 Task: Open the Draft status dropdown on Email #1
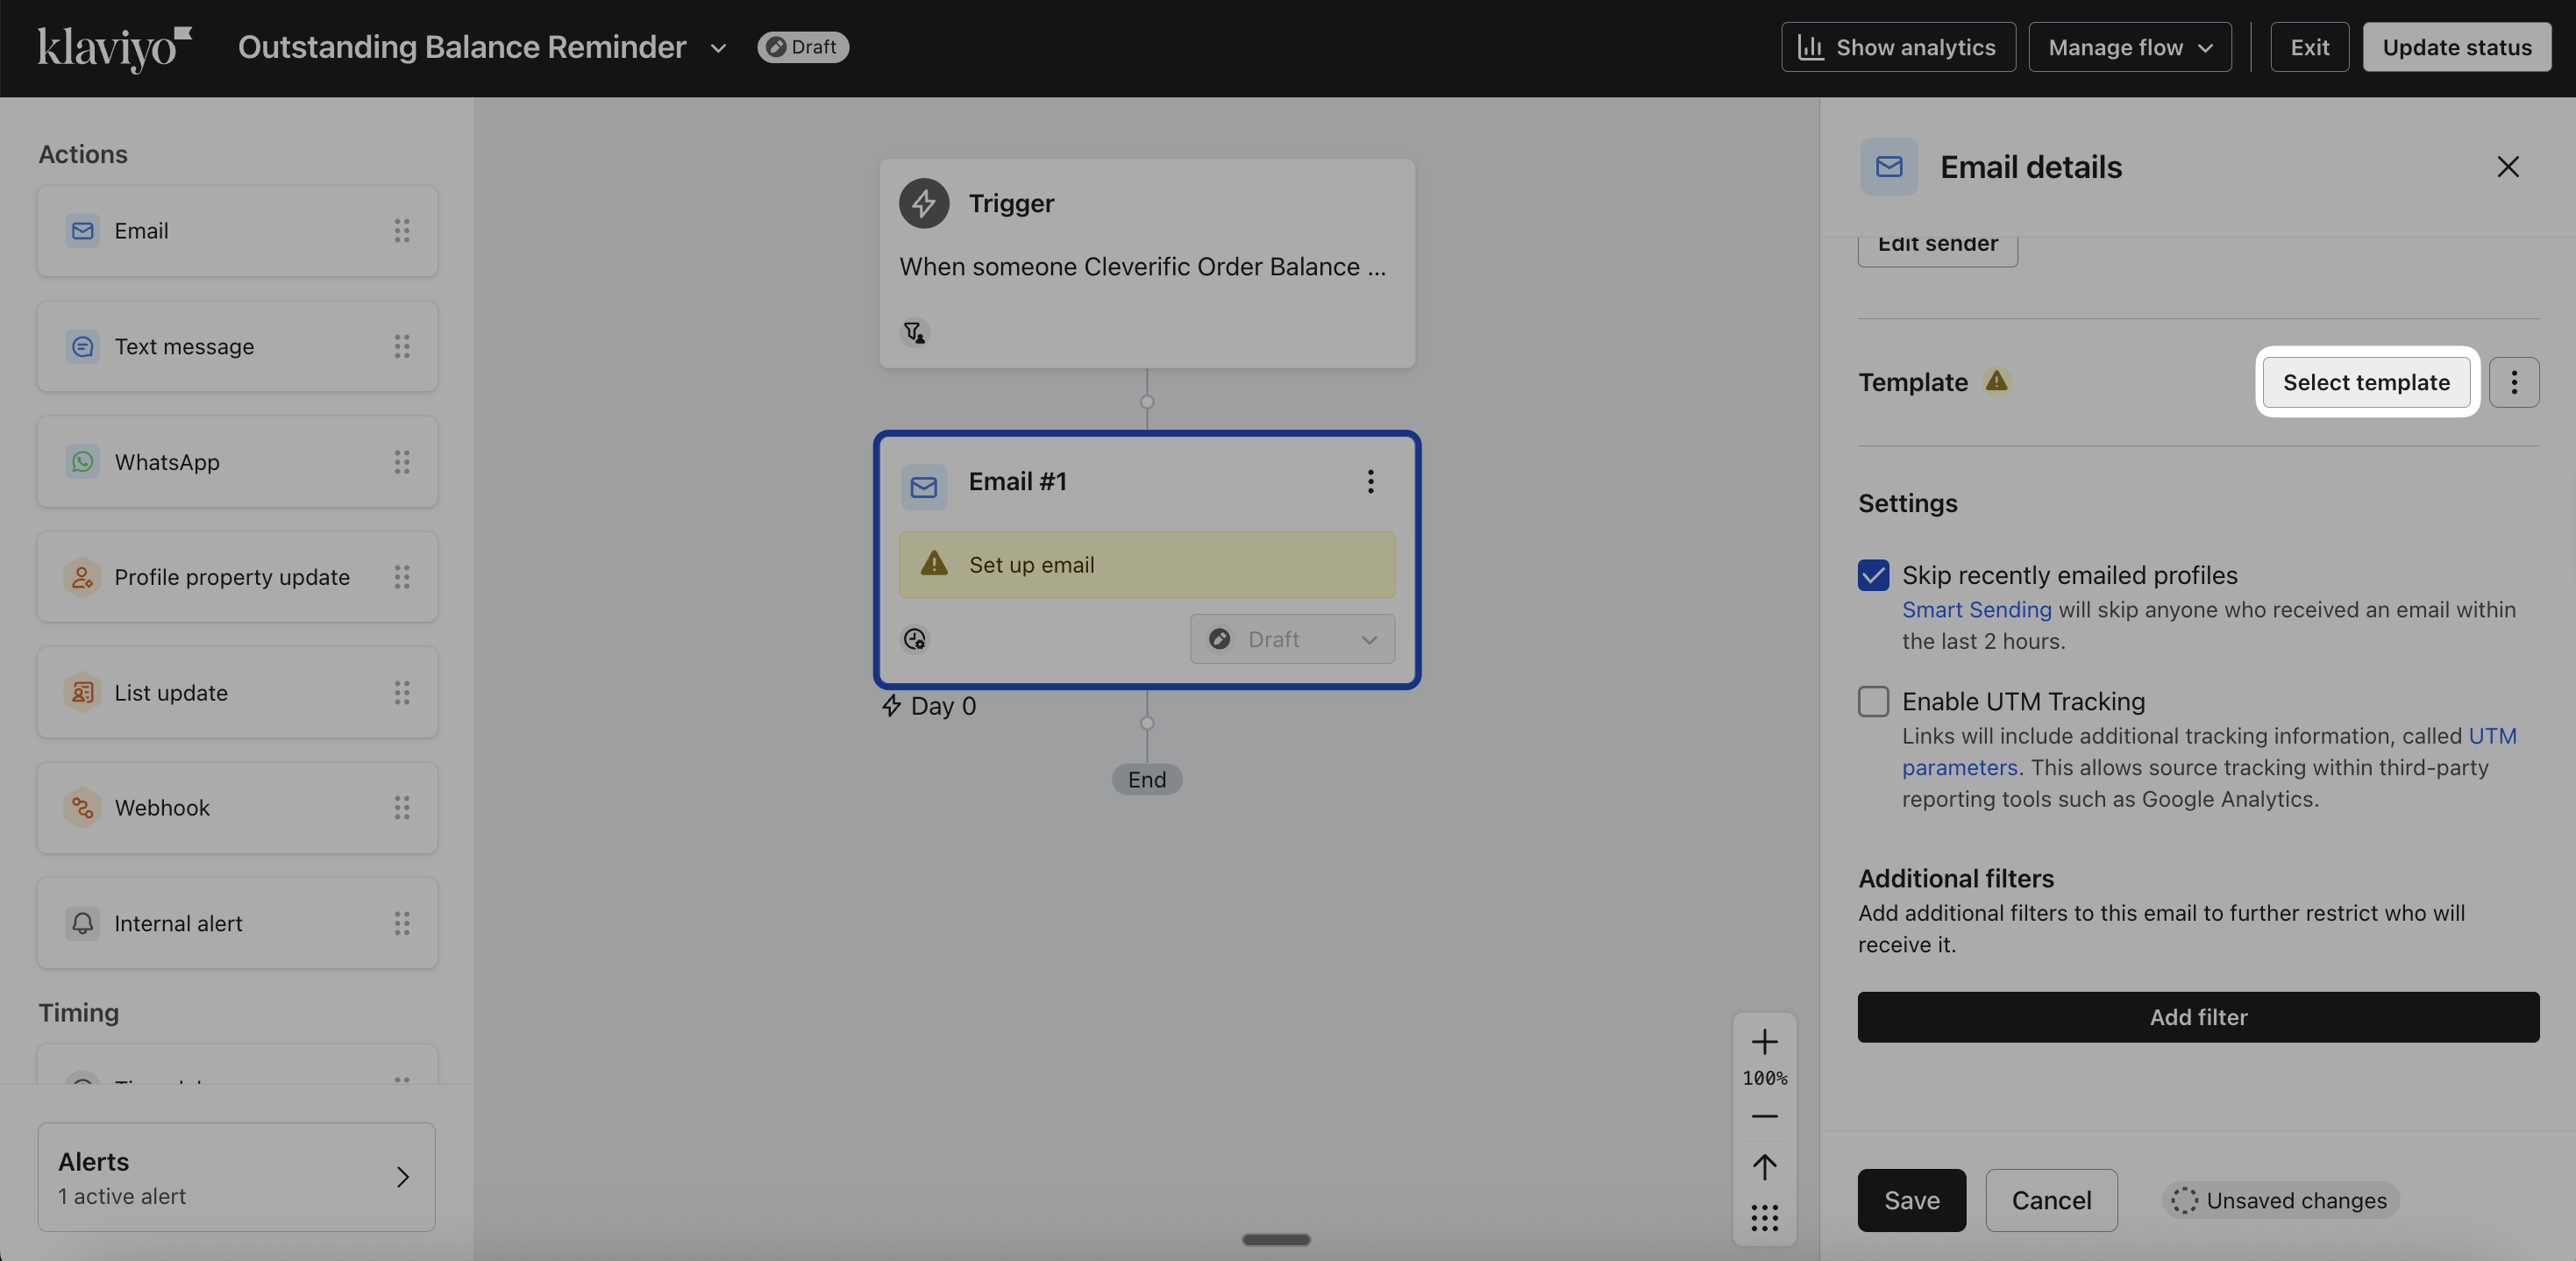[1292, 639]
